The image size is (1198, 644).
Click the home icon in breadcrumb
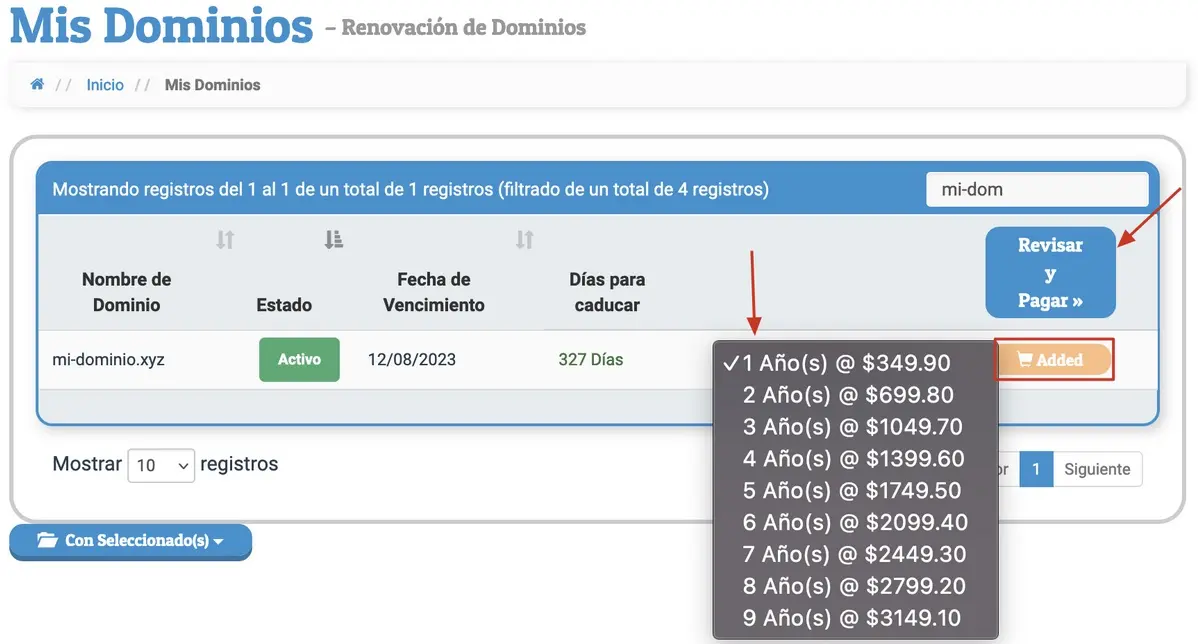pos(37,85)
